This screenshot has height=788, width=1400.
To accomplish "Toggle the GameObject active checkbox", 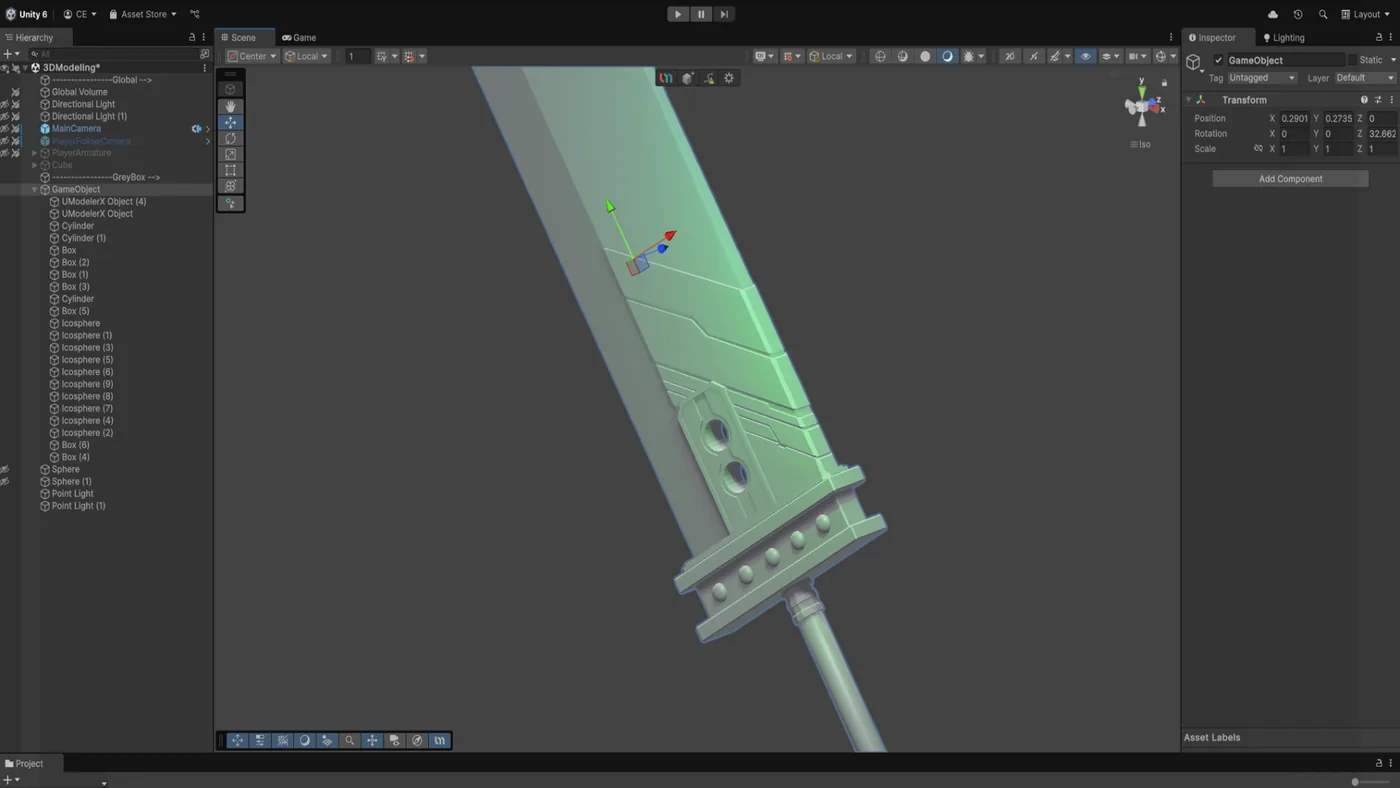I will 1218,60.
